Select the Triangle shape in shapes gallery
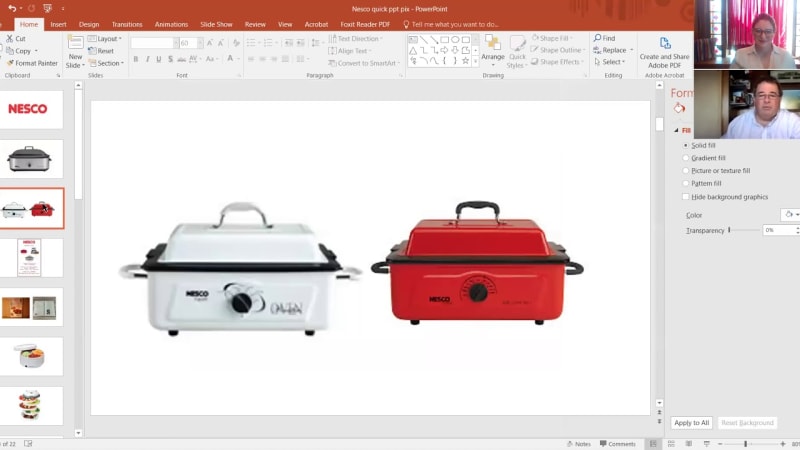800x450 pixels. (x=413, y=50)
